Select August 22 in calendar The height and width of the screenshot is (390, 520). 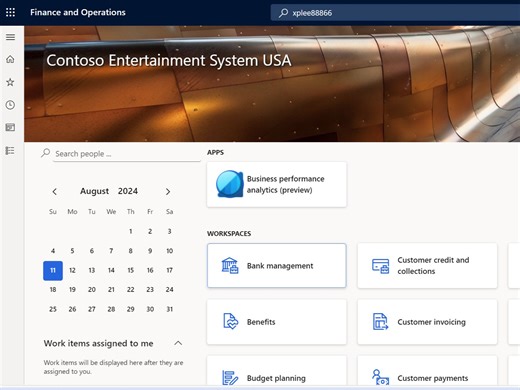pyautogui.click(x=131, y=290)
